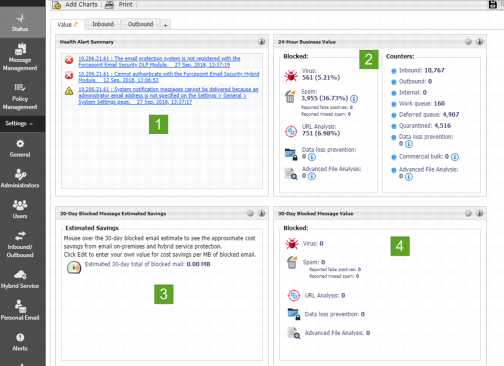Click the save icon in top right
This screenshot has height=366, width=504.
493,4
